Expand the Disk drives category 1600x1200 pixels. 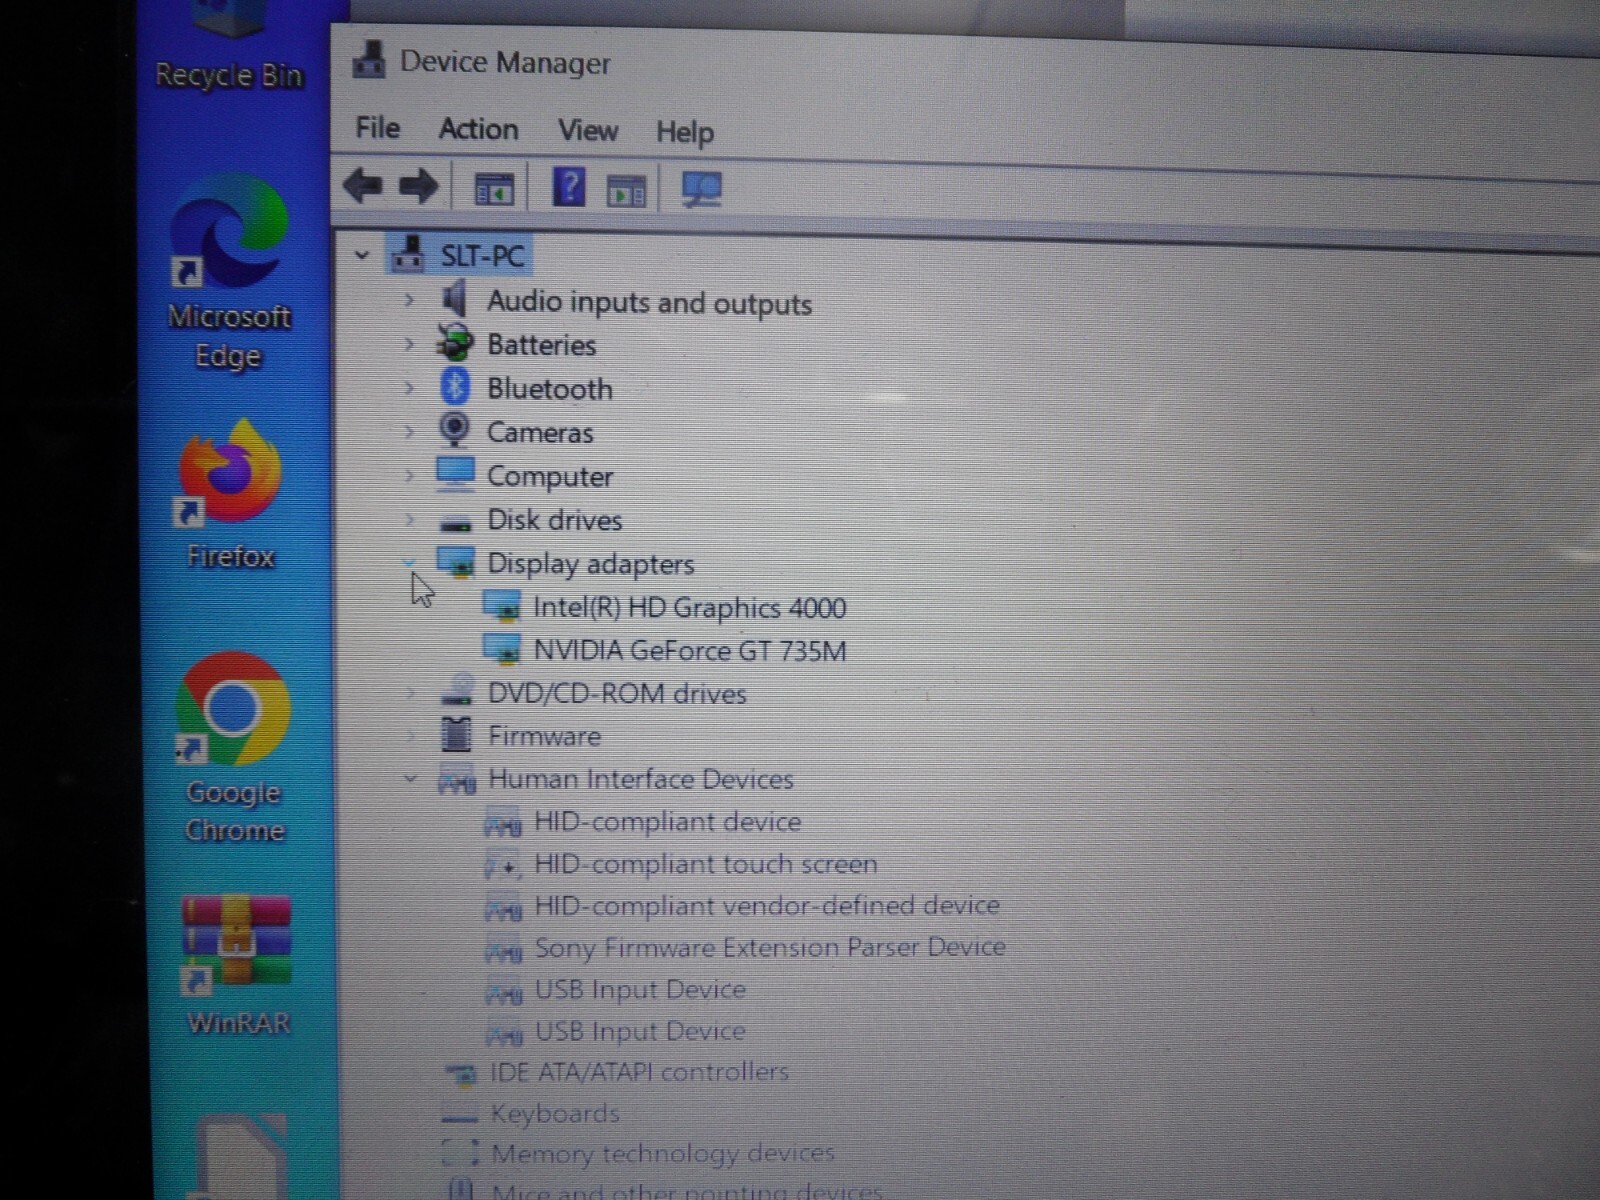(x=409, y=520)
